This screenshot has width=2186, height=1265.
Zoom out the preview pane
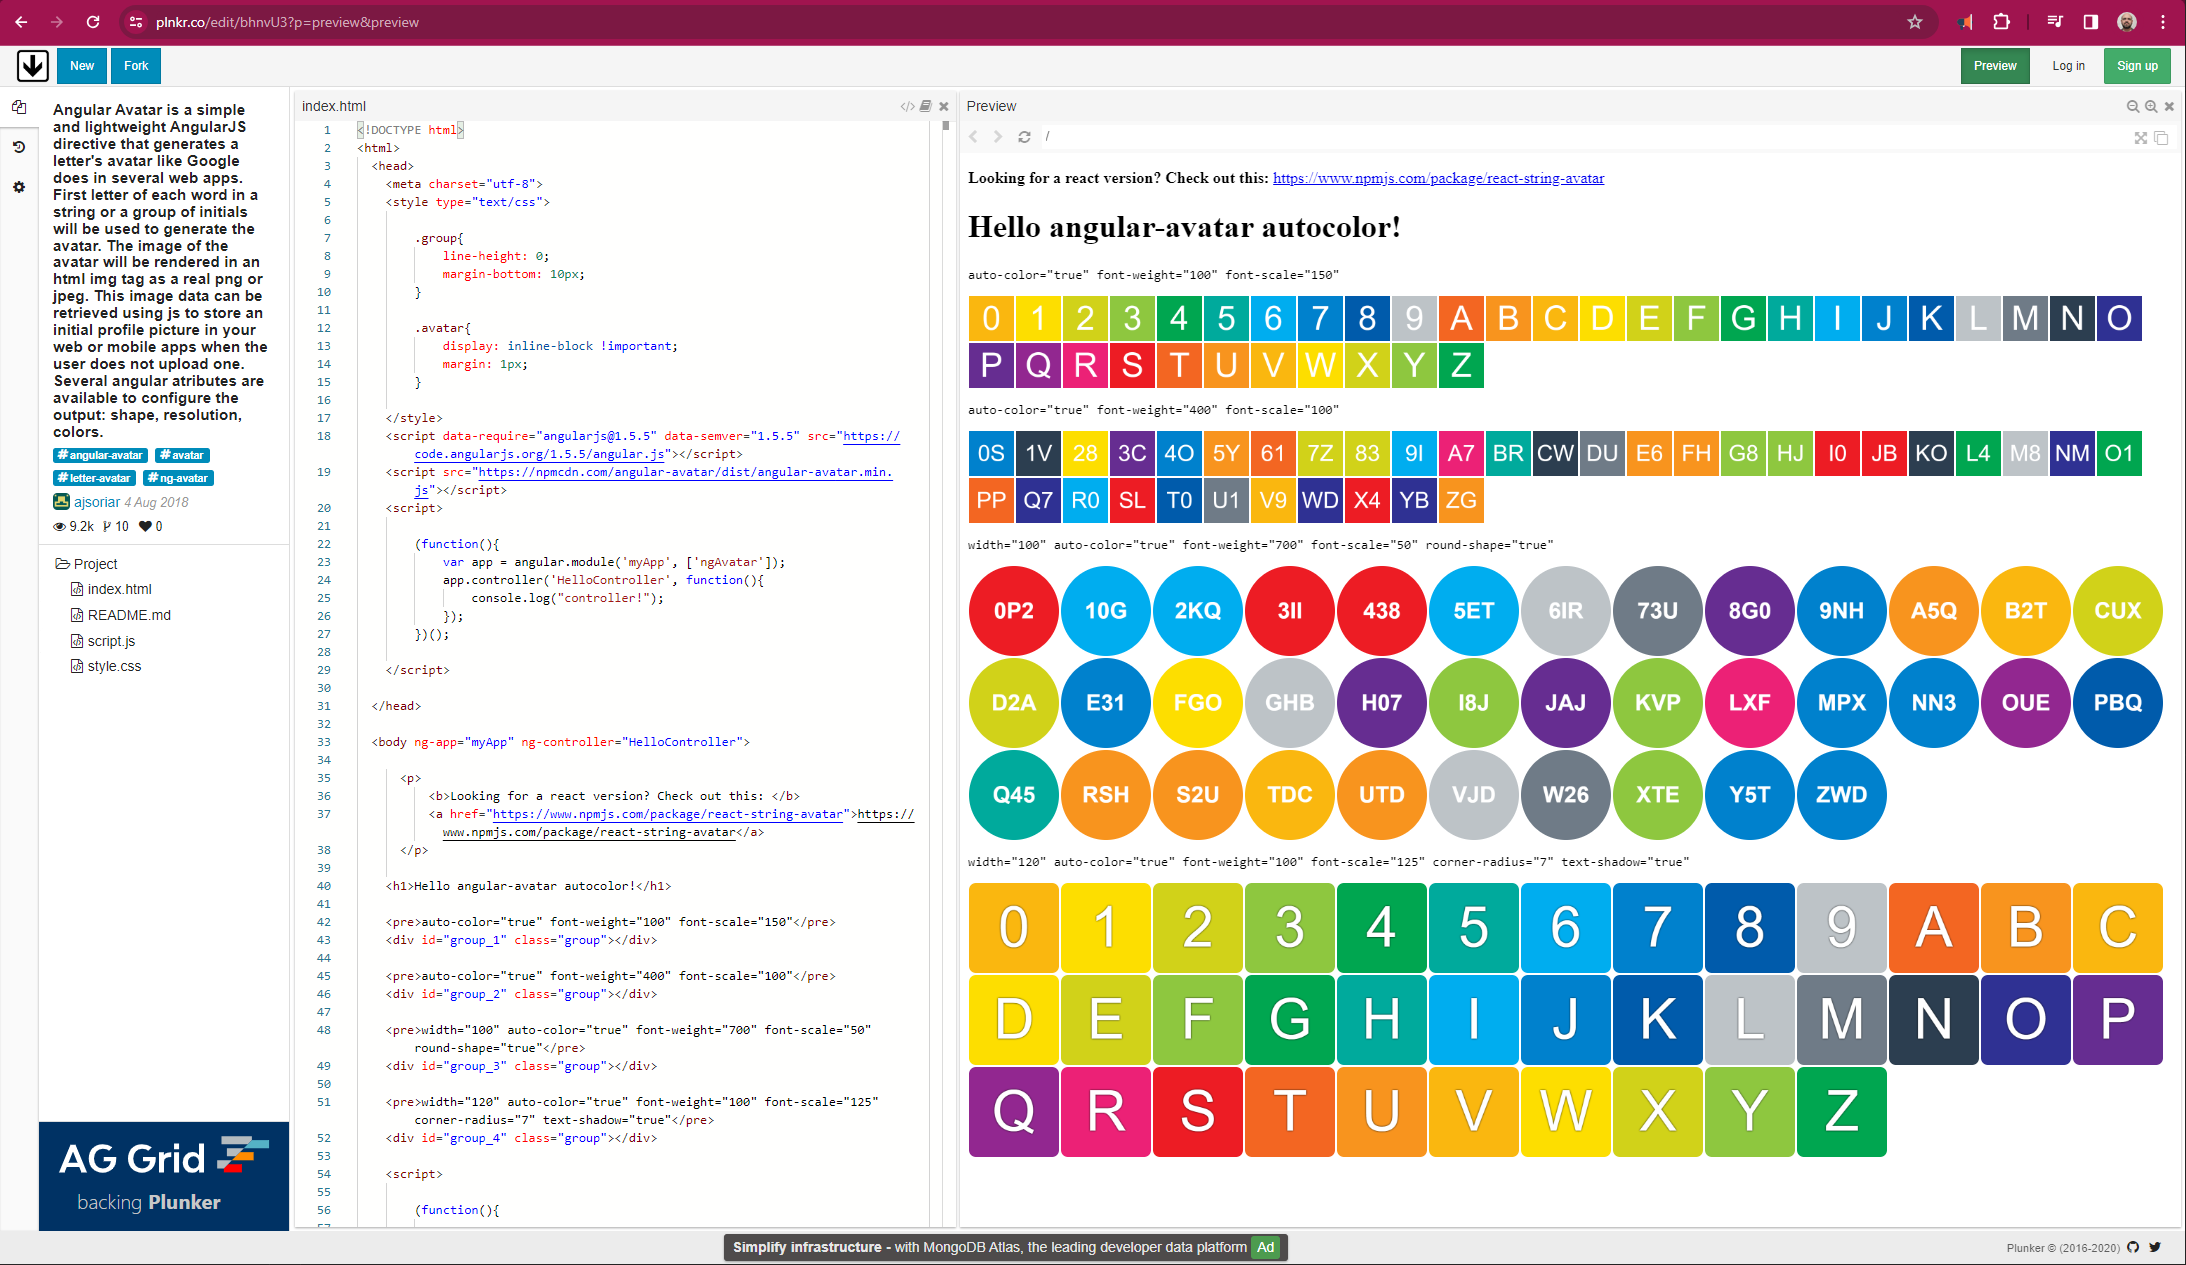click(2133, 106)
